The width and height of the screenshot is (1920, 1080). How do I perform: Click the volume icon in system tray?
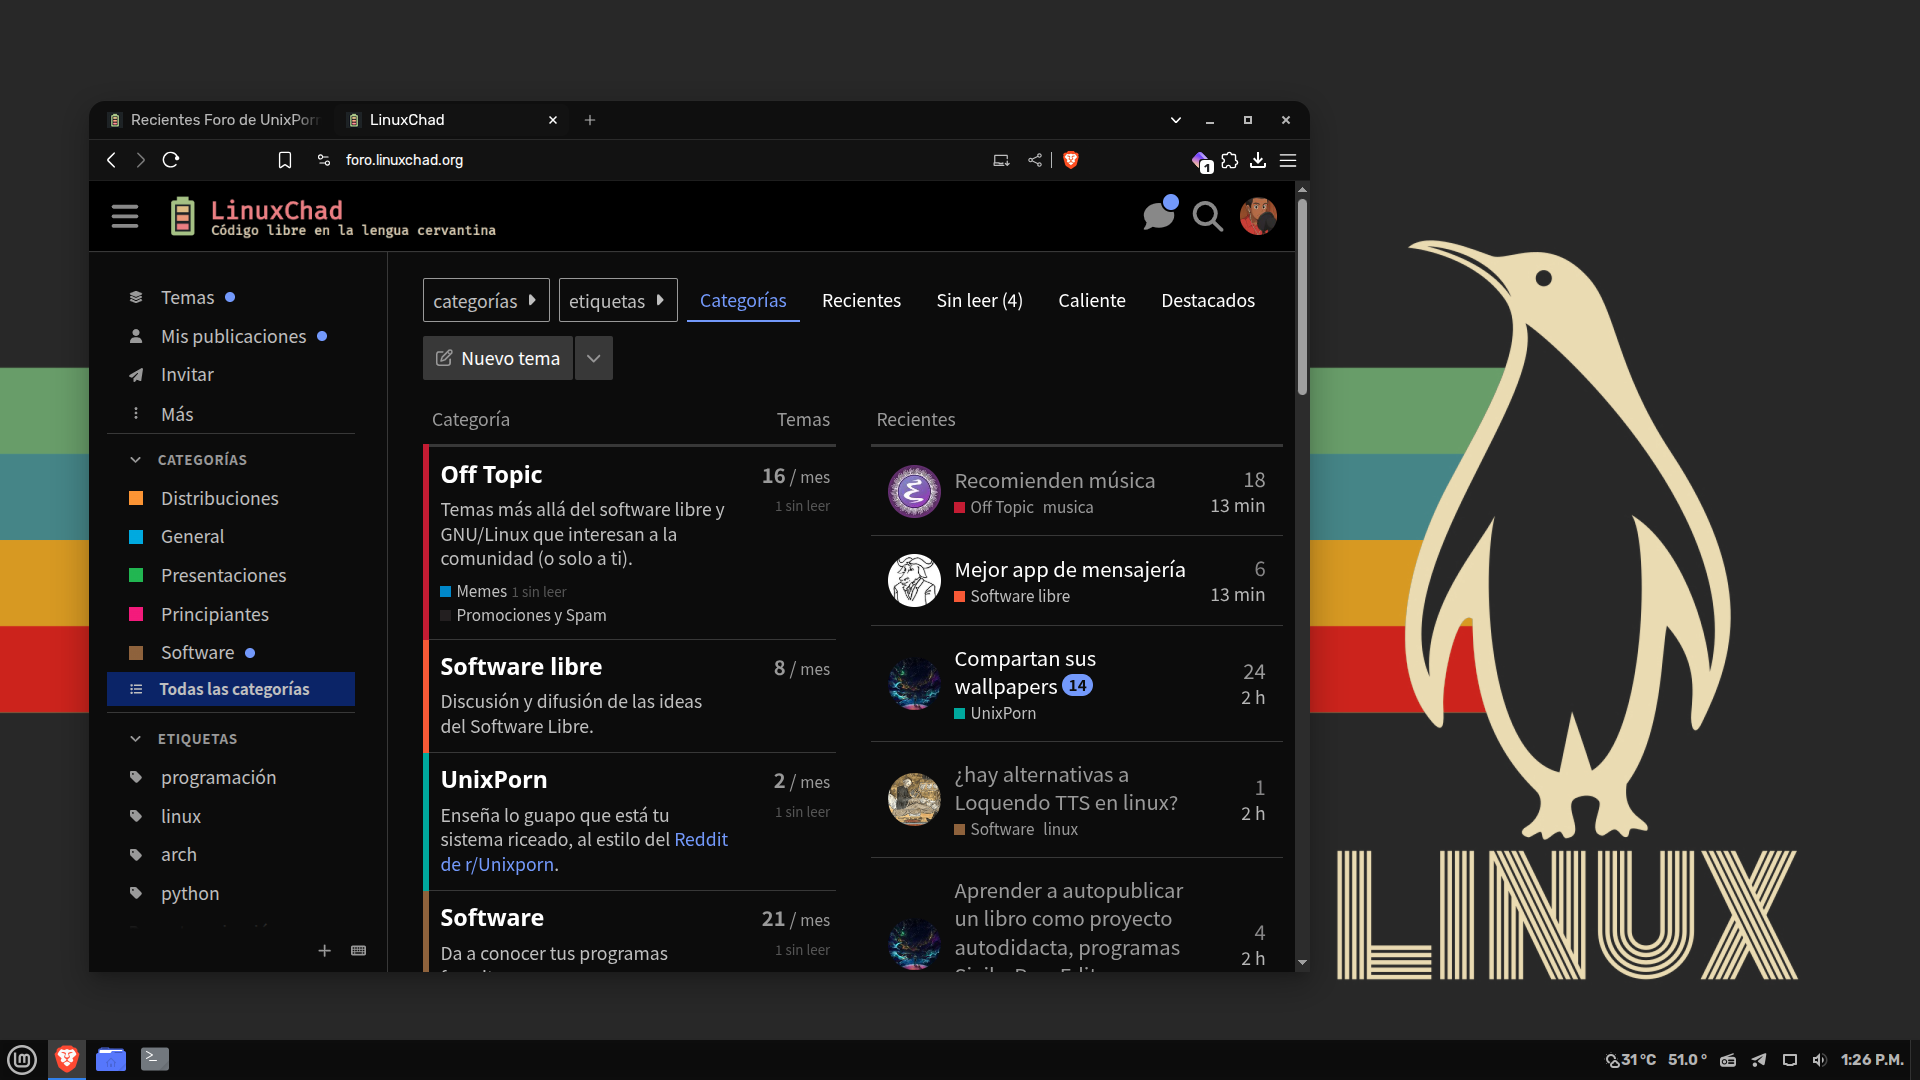1819,1060
